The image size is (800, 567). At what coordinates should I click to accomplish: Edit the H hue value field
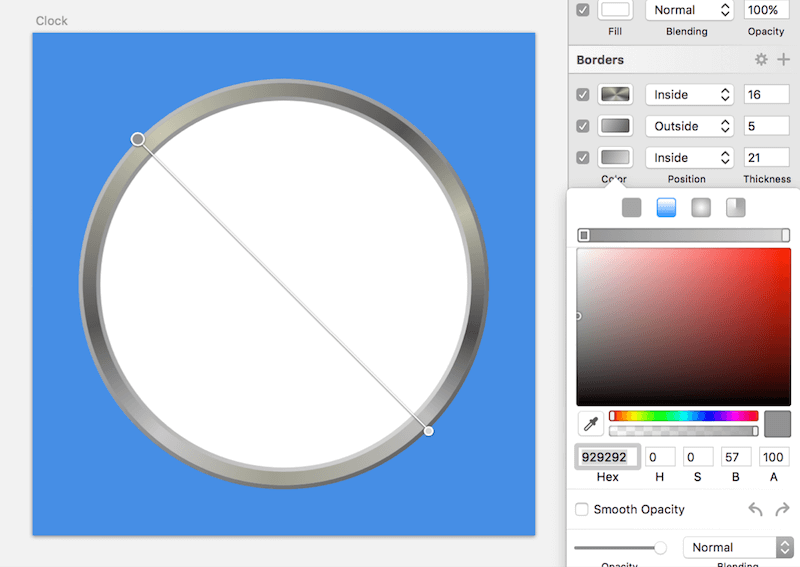click(x=660, y=457)
